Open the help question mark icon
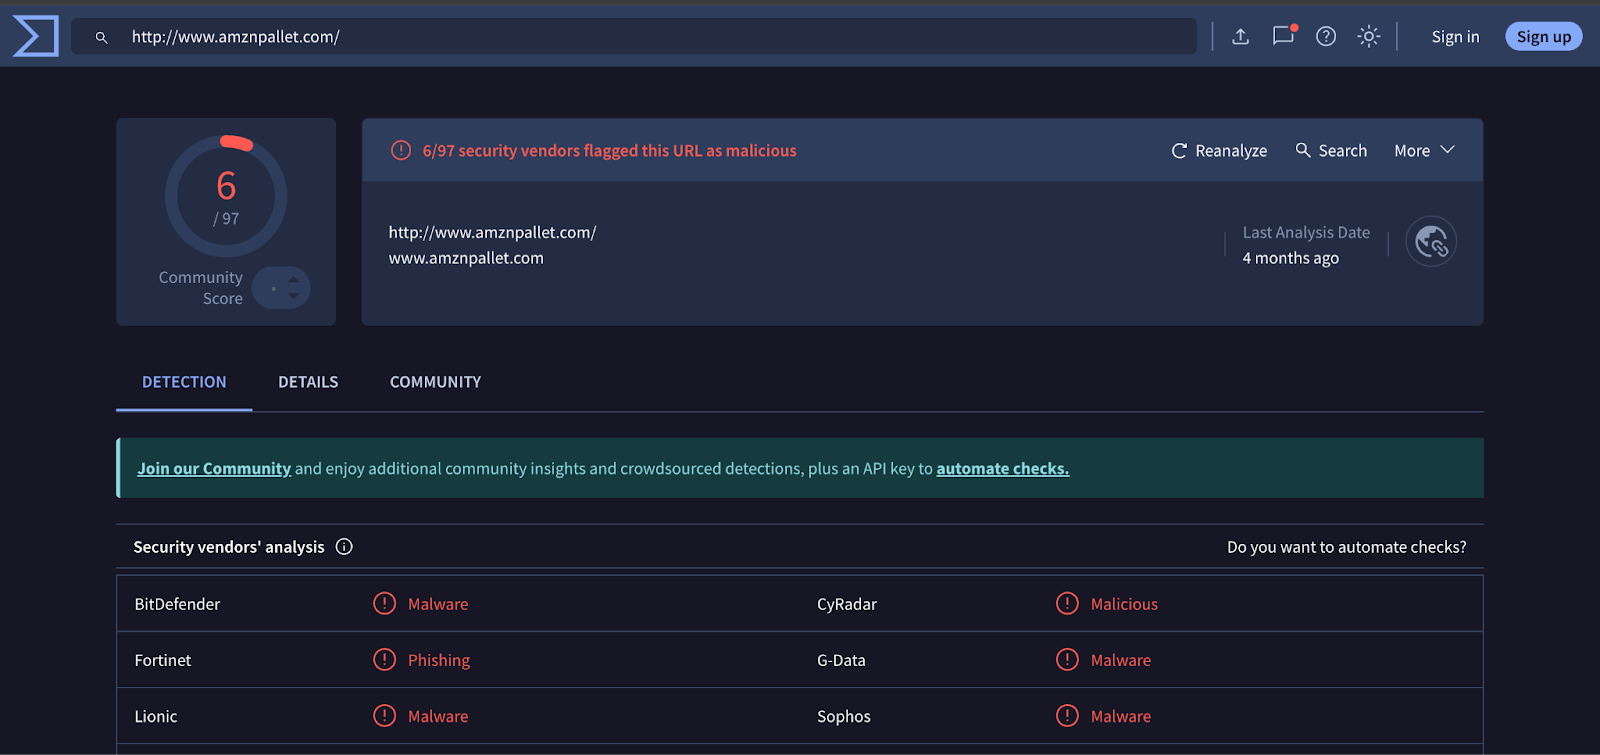1600x755 pixels. pyautogui.click(x=1326, y=36)
